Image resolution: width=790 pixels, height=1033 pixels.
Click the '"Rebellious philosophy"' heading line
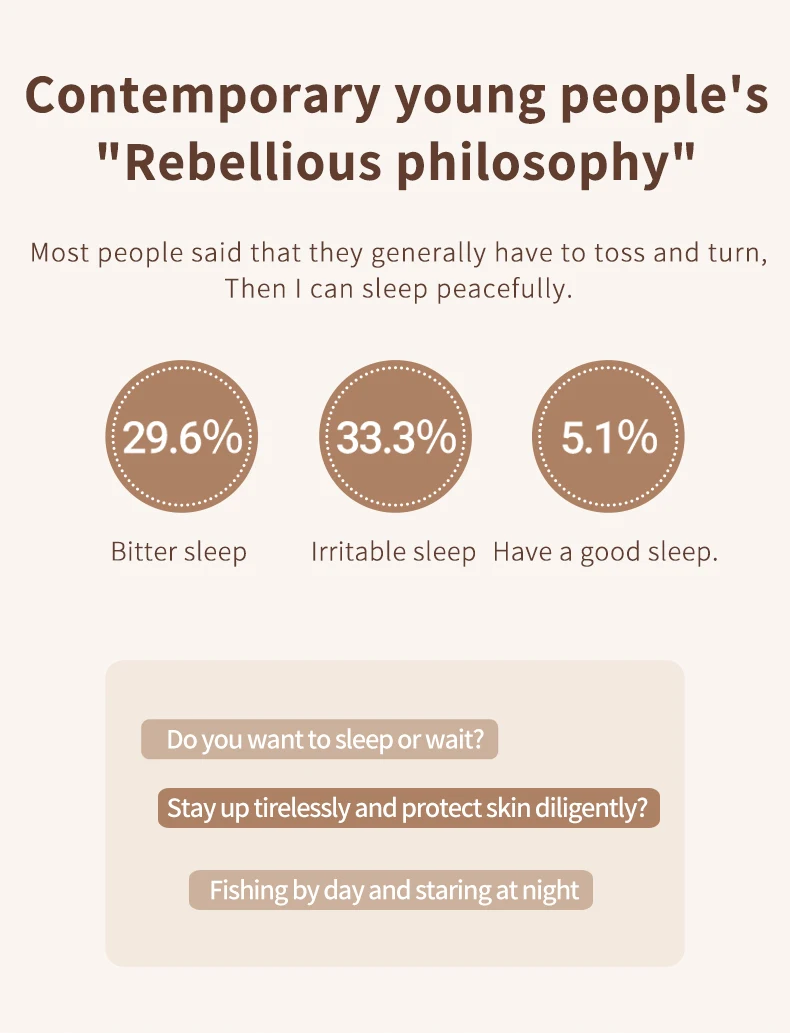pyautogui.click(x=396, y=164)
